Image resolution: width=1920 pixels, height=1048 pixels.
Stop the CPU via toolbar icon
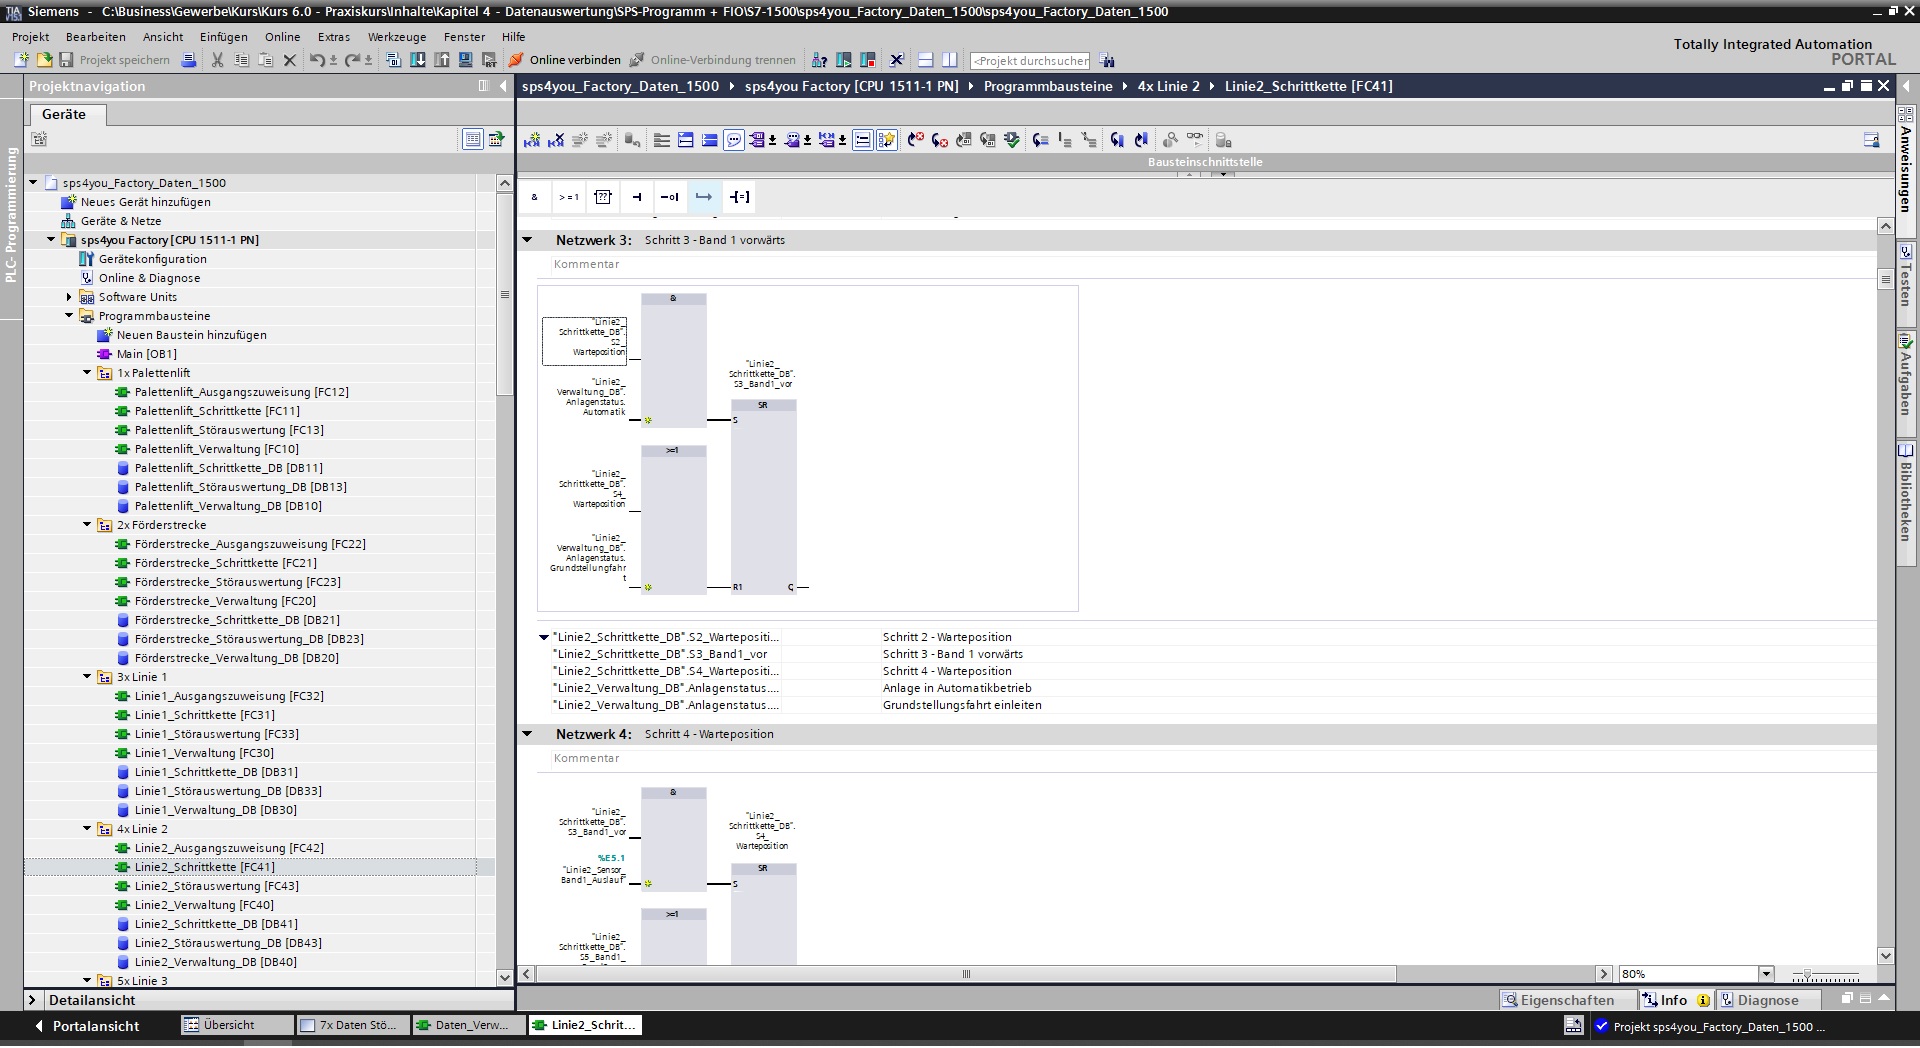coord(868,60)
